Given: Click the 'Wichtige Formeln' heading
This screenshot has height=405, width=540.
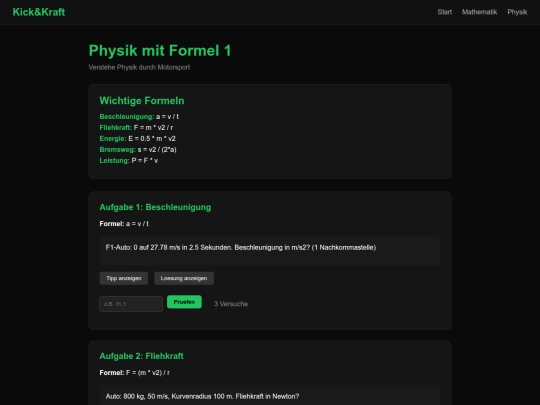Looking at the screenshot, I should coord(142,101).
